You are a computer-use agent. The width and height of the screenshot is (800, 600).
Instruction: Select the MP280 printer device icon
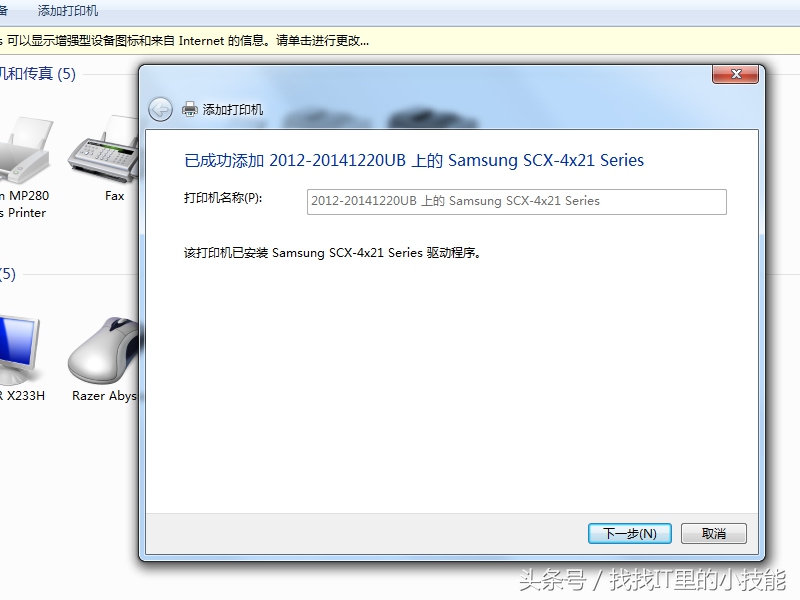(26, 149)
